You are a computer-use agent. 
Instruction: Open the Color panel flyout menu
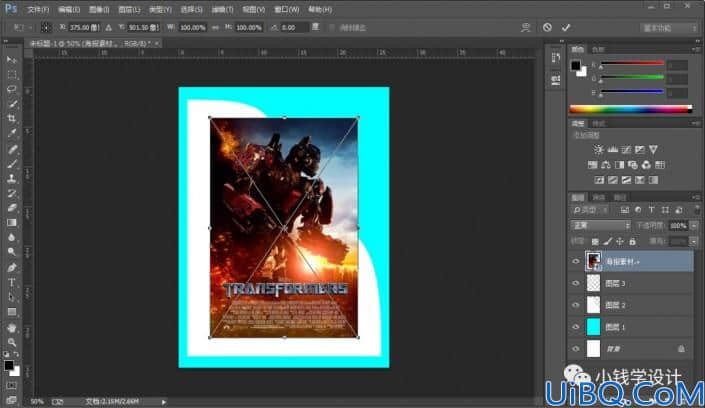click(x=696, y=49)
